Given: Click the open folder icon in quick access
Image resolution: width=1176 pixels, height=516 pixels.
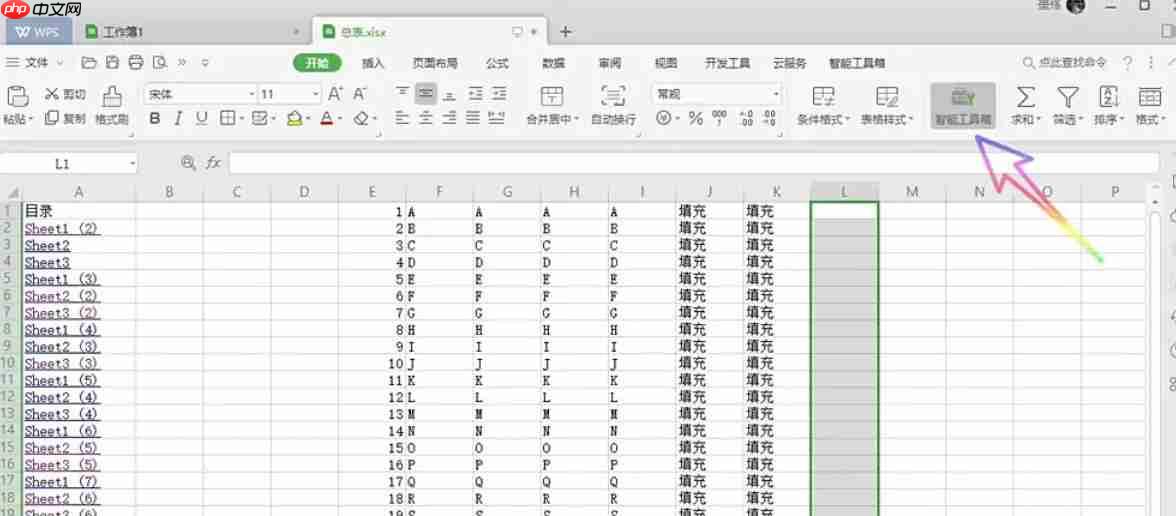Looking at the screenshot, I should point(89,62).
